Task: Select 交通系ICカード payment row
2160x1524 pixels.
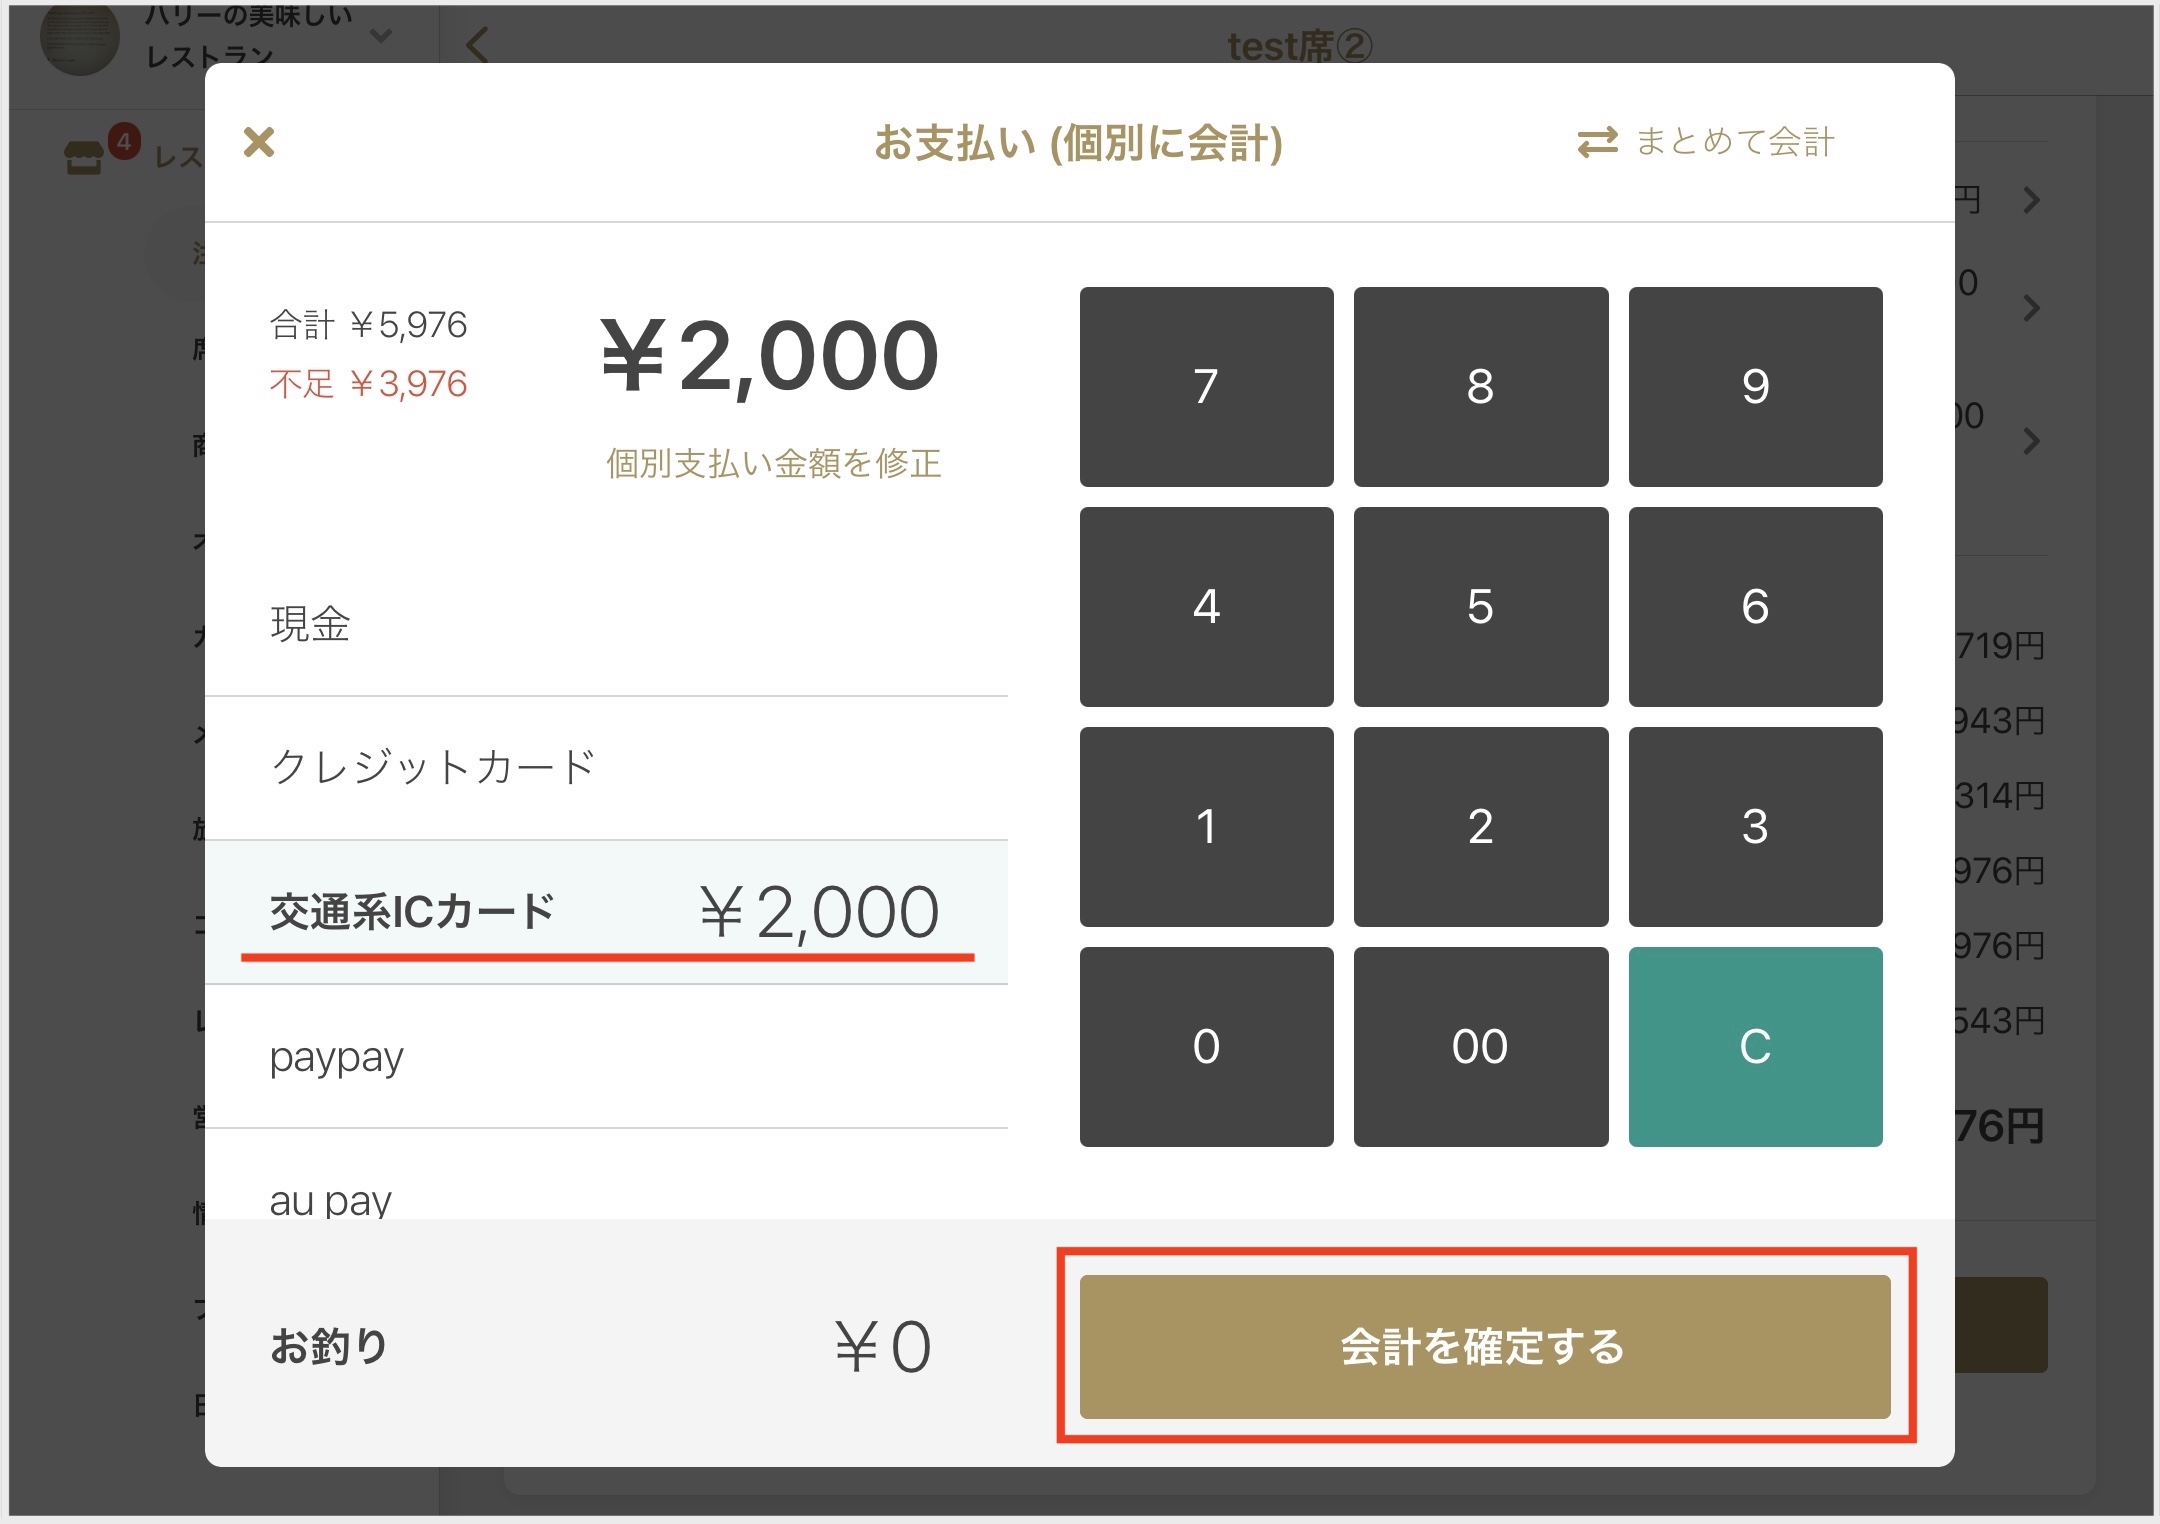Action: coord(606,912)
